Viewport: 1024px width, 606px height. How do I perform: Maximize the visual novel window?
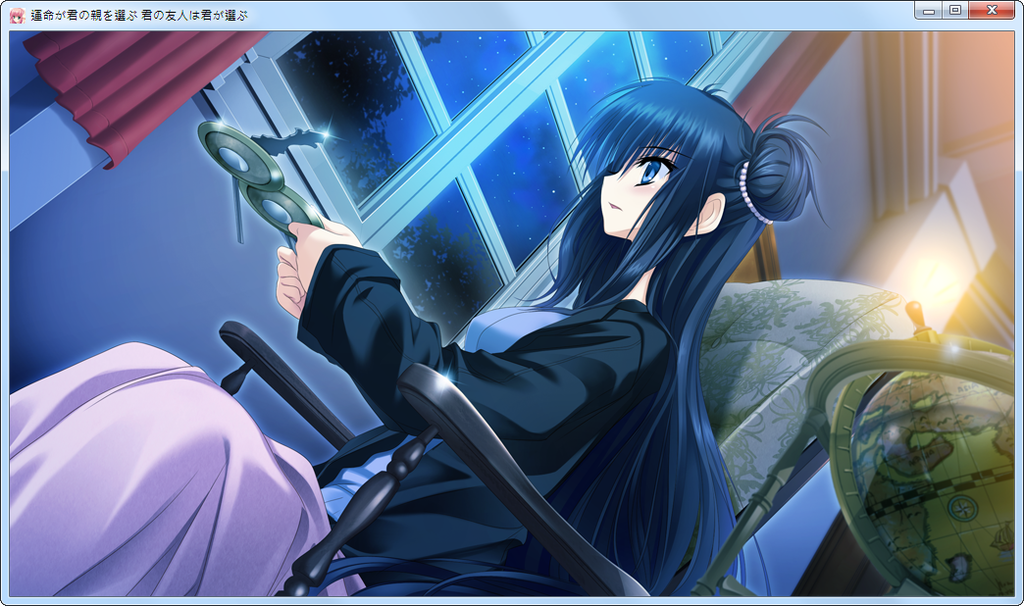click(955, 10)
